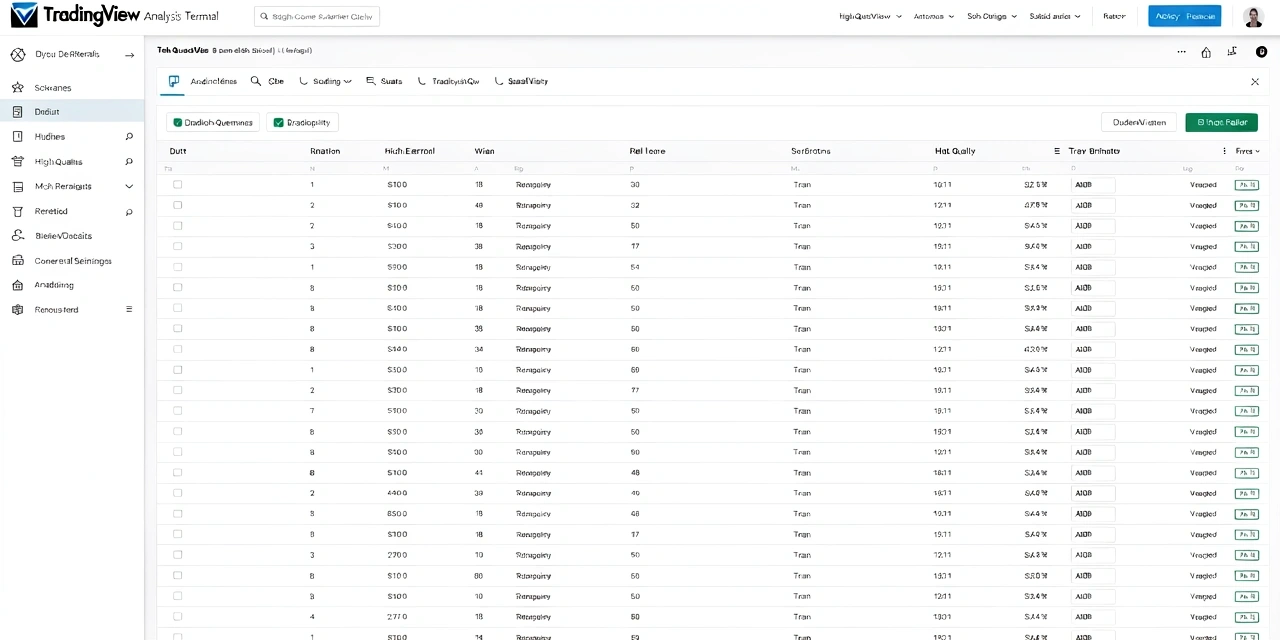Viewport: 1280px width, 640px height.
Task: Click into the top search field
Action: (317, 17)
